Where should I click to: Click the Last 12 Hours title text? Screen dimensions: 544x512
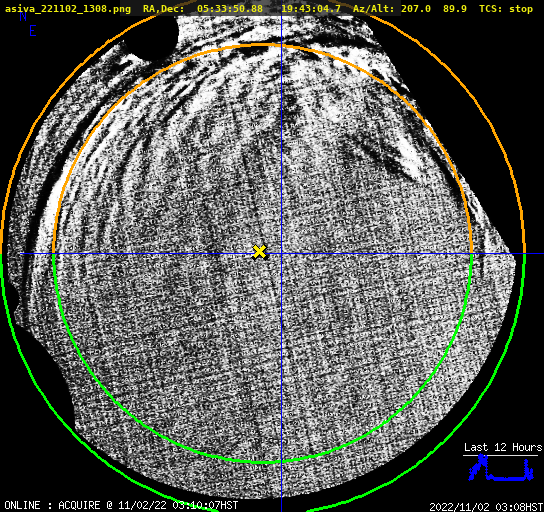pyautogui.click(x=503, y=447)
